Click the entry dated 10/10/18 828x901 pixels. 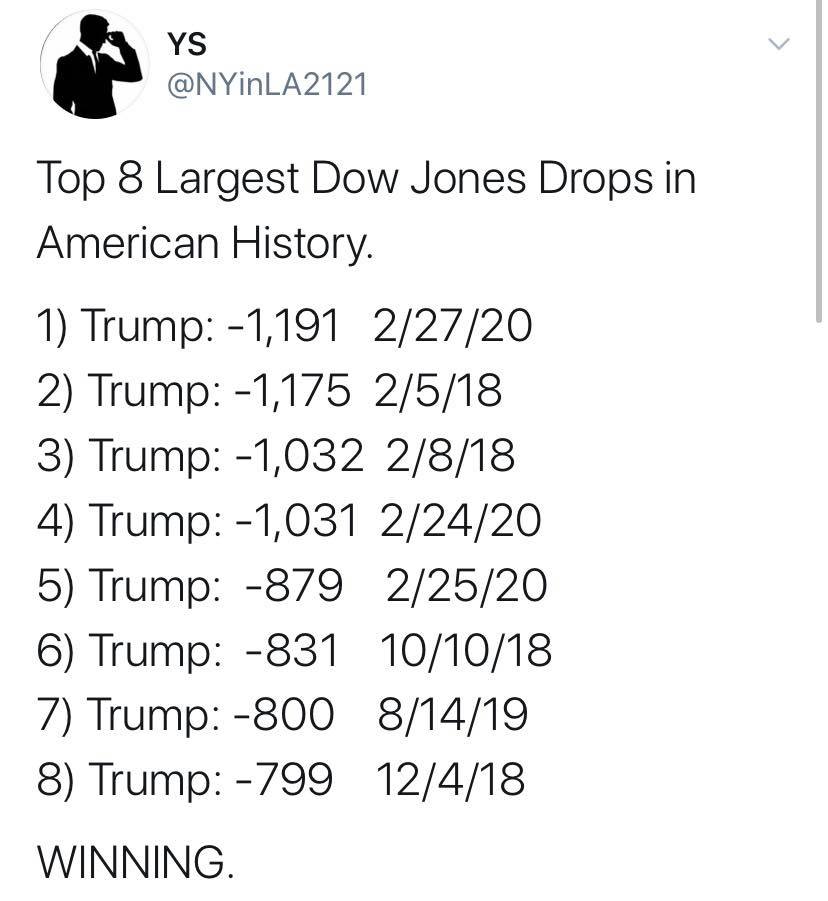click(x=294, y=650)
